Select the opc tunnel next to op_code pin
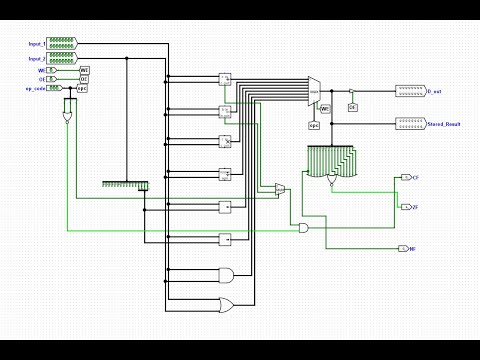The image size is (480, 360). [82, 89]
